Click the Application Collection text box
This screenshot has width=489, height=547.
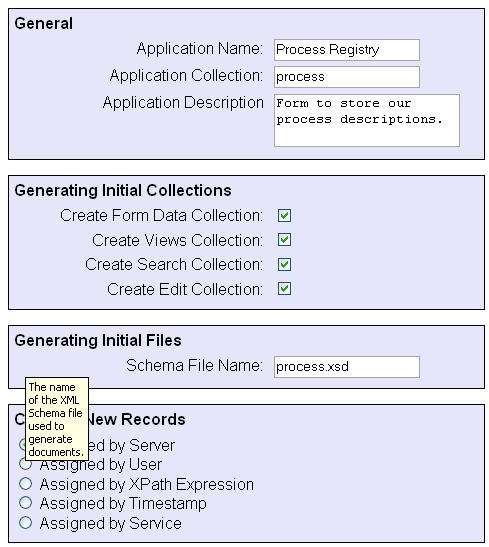[x=346, y=77]
